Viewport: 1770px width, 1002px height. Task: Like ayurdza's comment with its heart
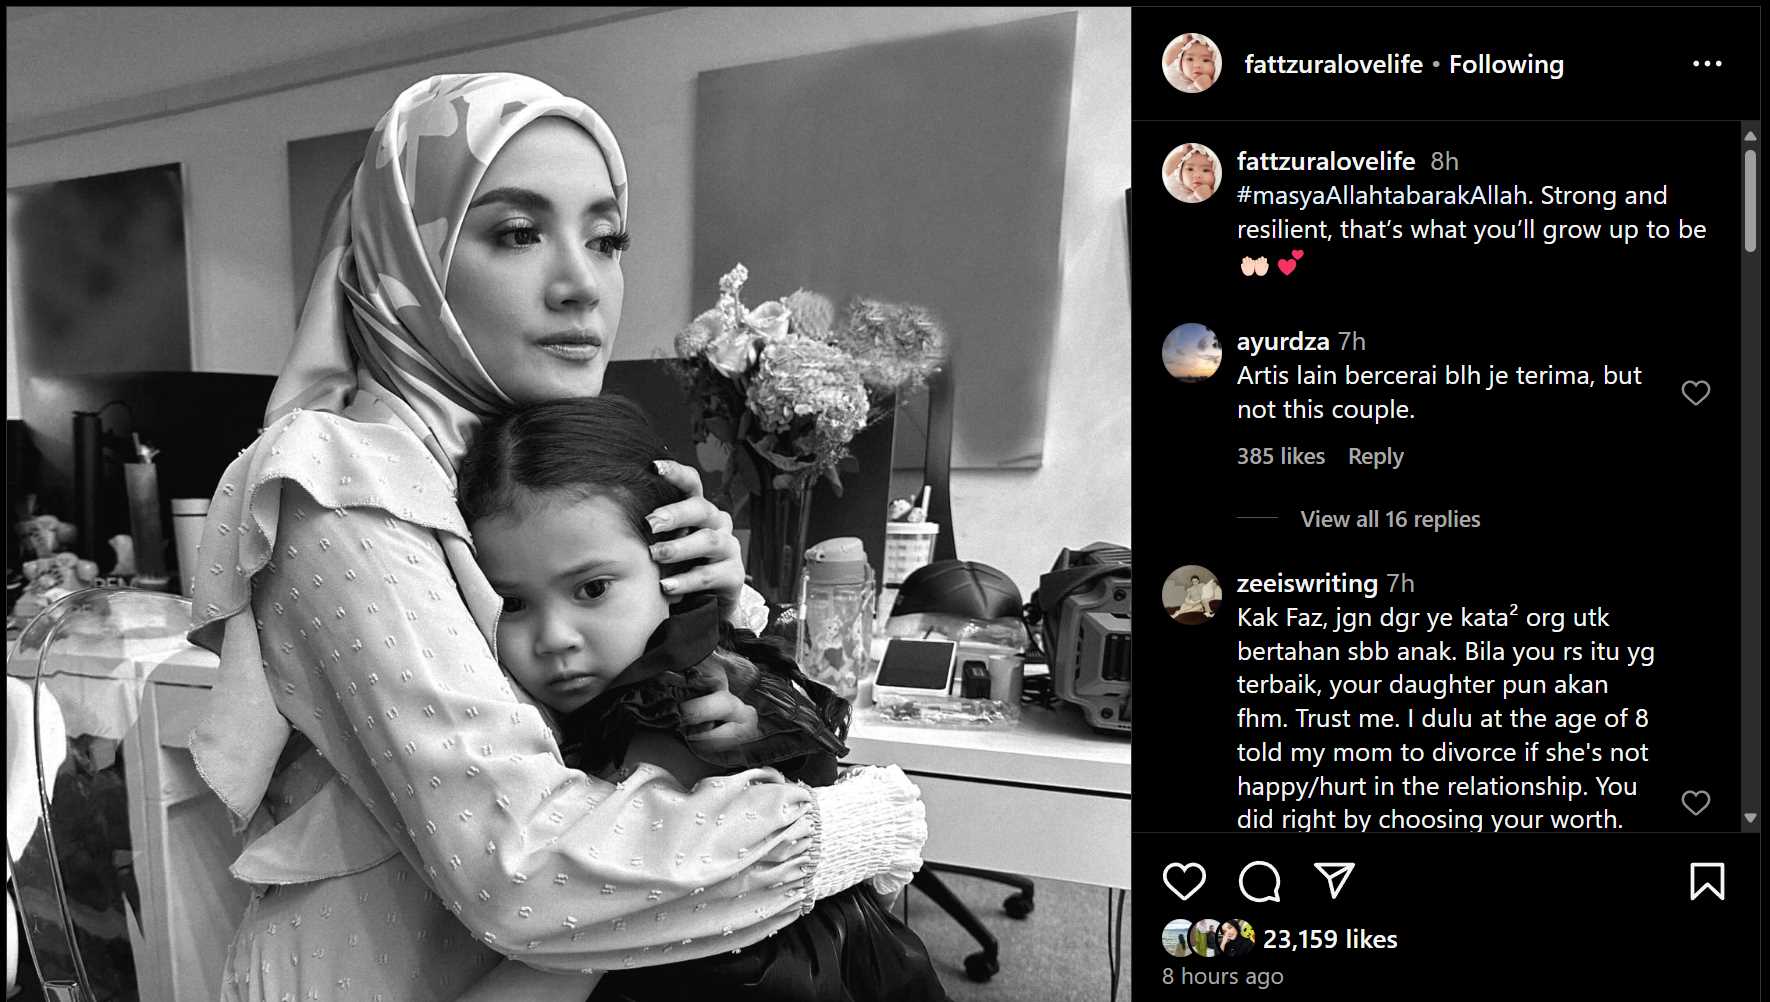click(1696, 393)
